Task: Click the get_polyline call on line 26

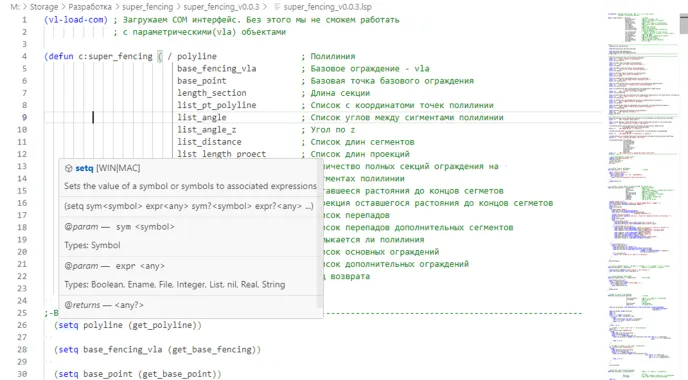Action: coord(162,325)
